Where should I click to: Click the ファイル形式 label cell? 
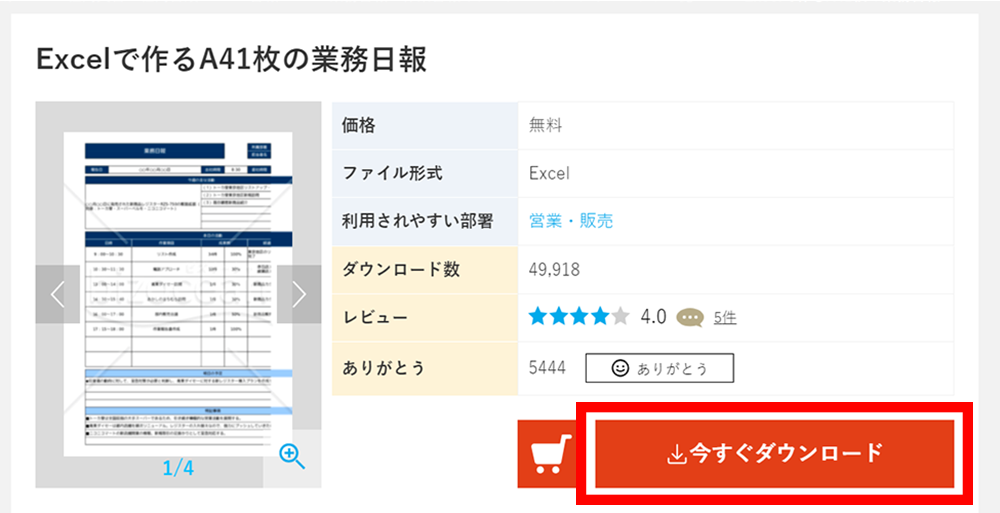[425, 174]
